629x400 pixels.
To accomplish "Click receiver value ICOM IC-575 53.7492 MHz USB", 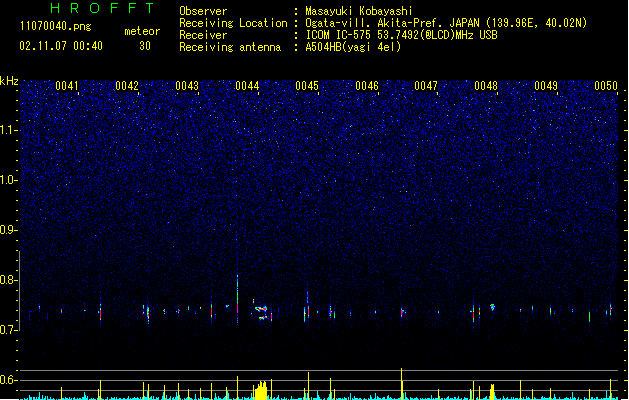I will (402, 35).
